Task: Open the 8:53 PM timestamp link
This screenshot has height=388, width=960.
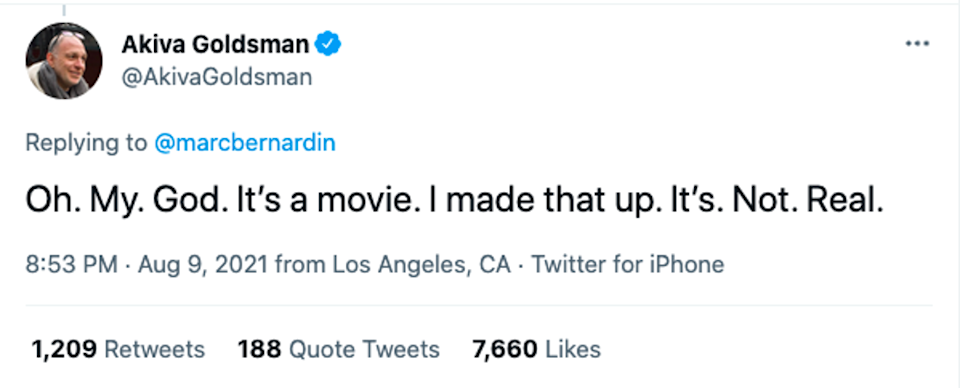Action: [72, 265]
